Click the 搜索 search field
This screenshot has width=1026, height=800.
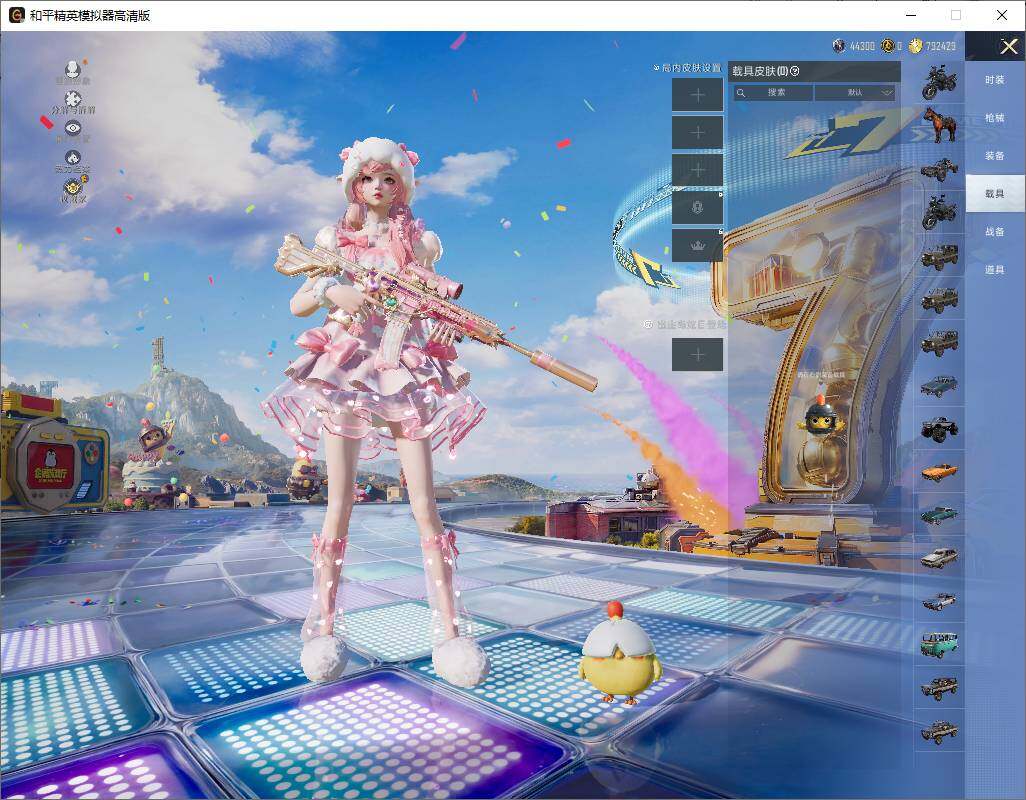(774, 92)
